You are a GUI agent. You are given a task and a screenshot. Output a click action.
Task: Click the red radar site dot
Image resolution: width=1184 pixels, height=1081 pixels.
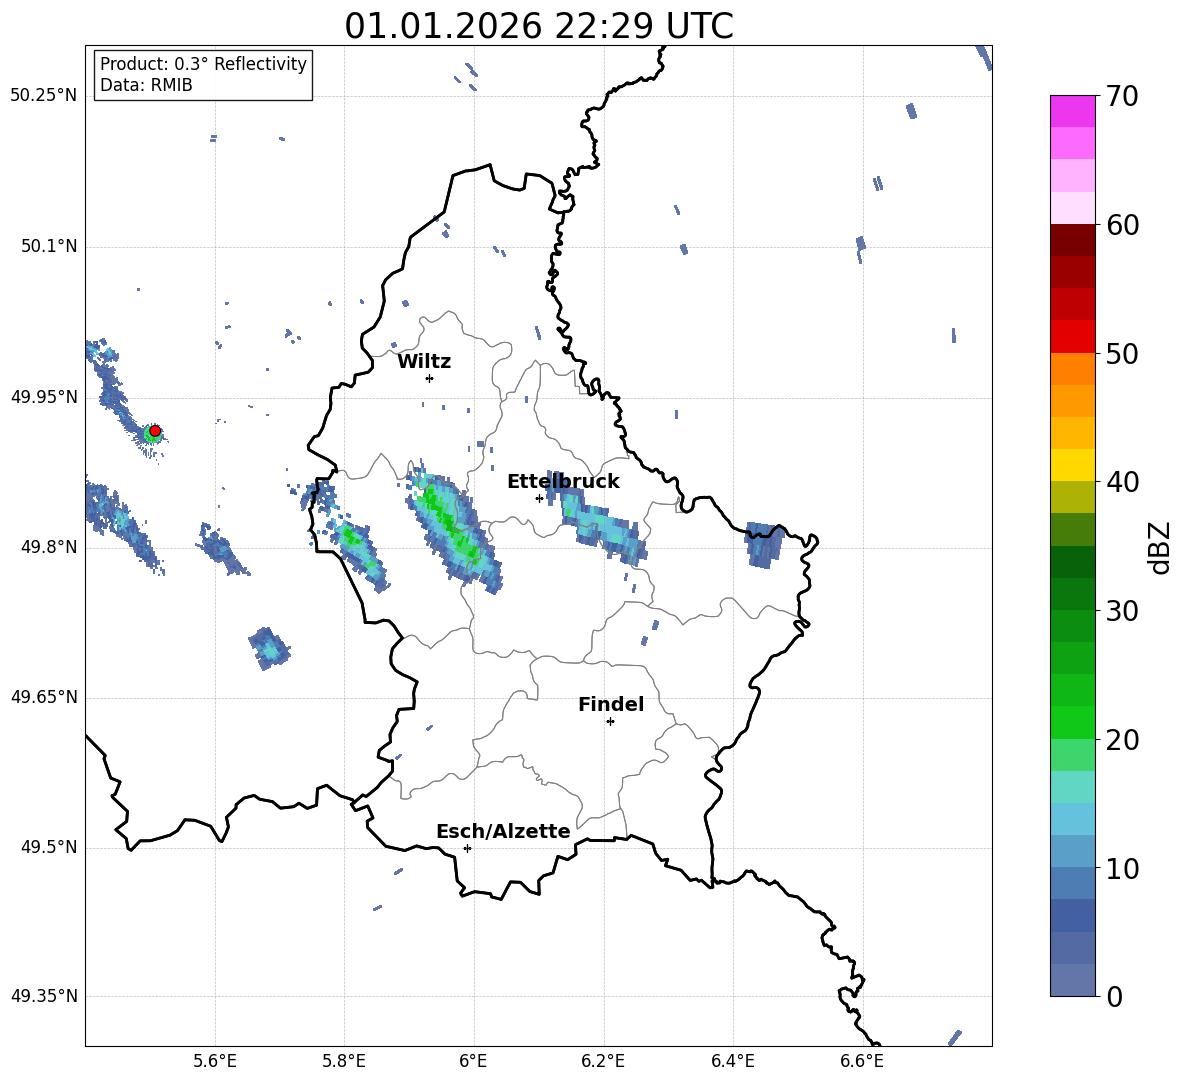point(155,431)
